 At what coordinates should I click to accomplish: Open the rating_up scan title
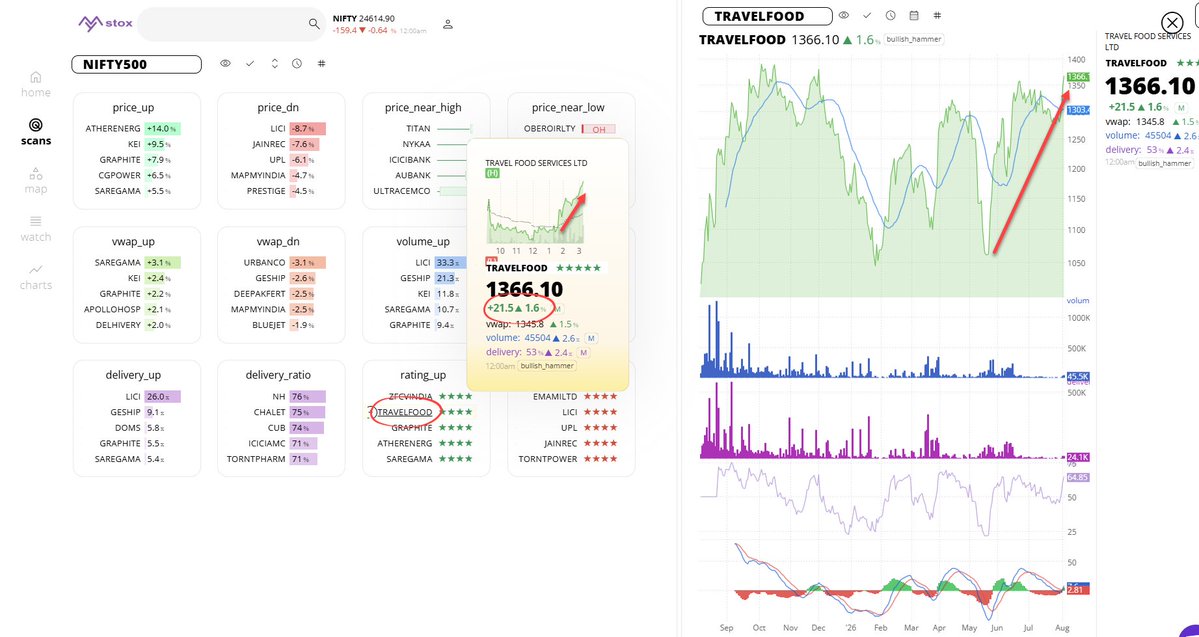click(x=423, y=375)
